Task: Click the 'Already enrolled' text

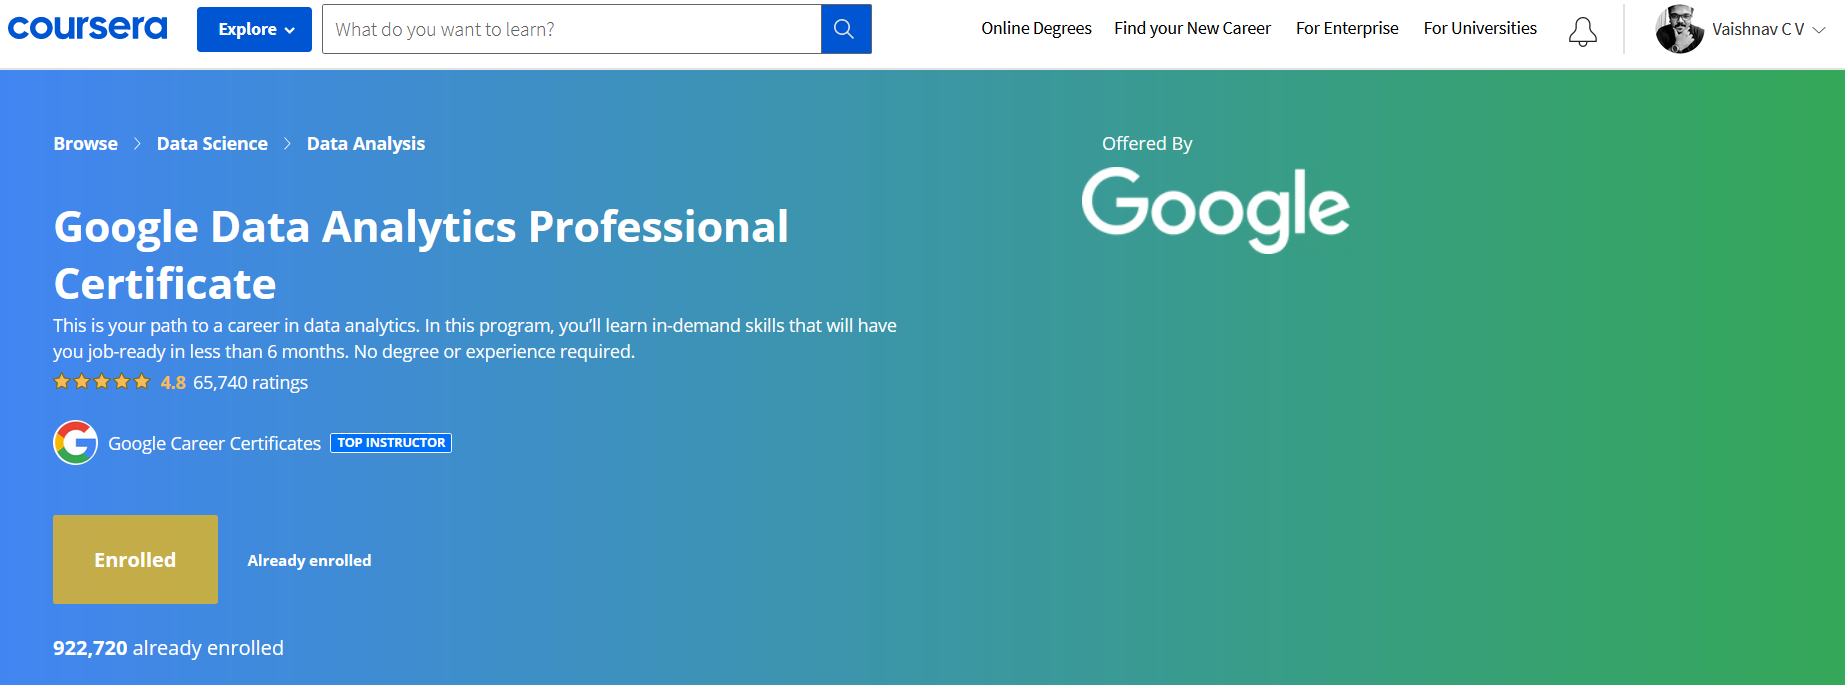Action: coord(309,560)
